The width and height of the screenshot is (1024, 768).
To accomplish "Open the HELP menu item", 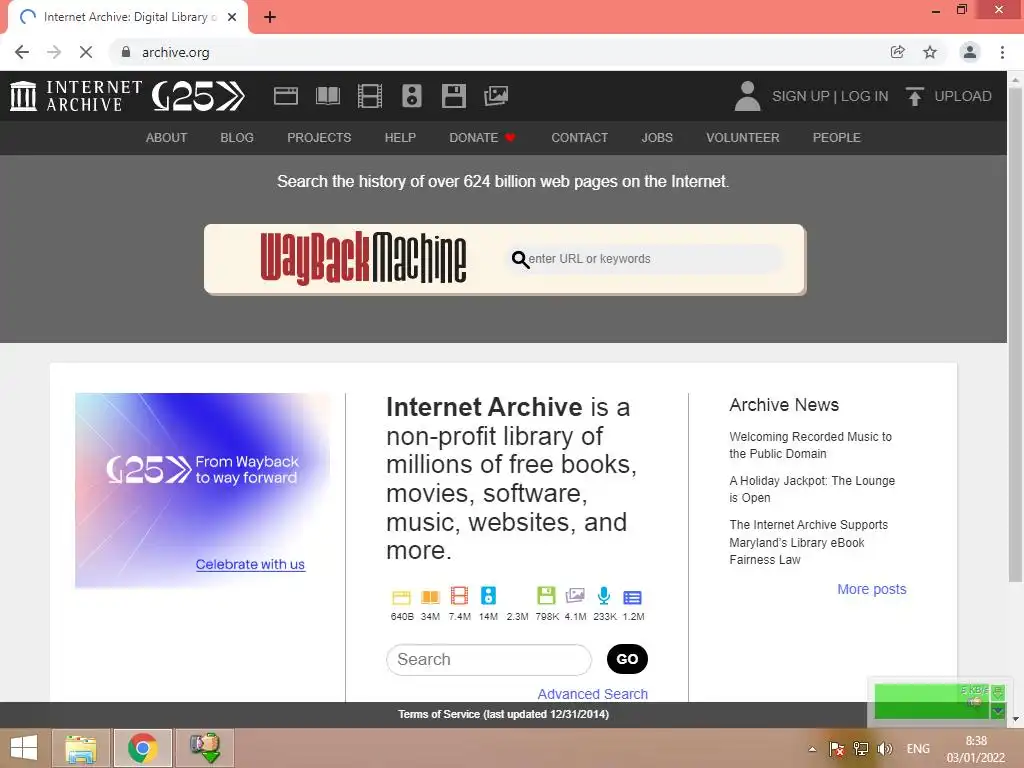I will 400,138.
